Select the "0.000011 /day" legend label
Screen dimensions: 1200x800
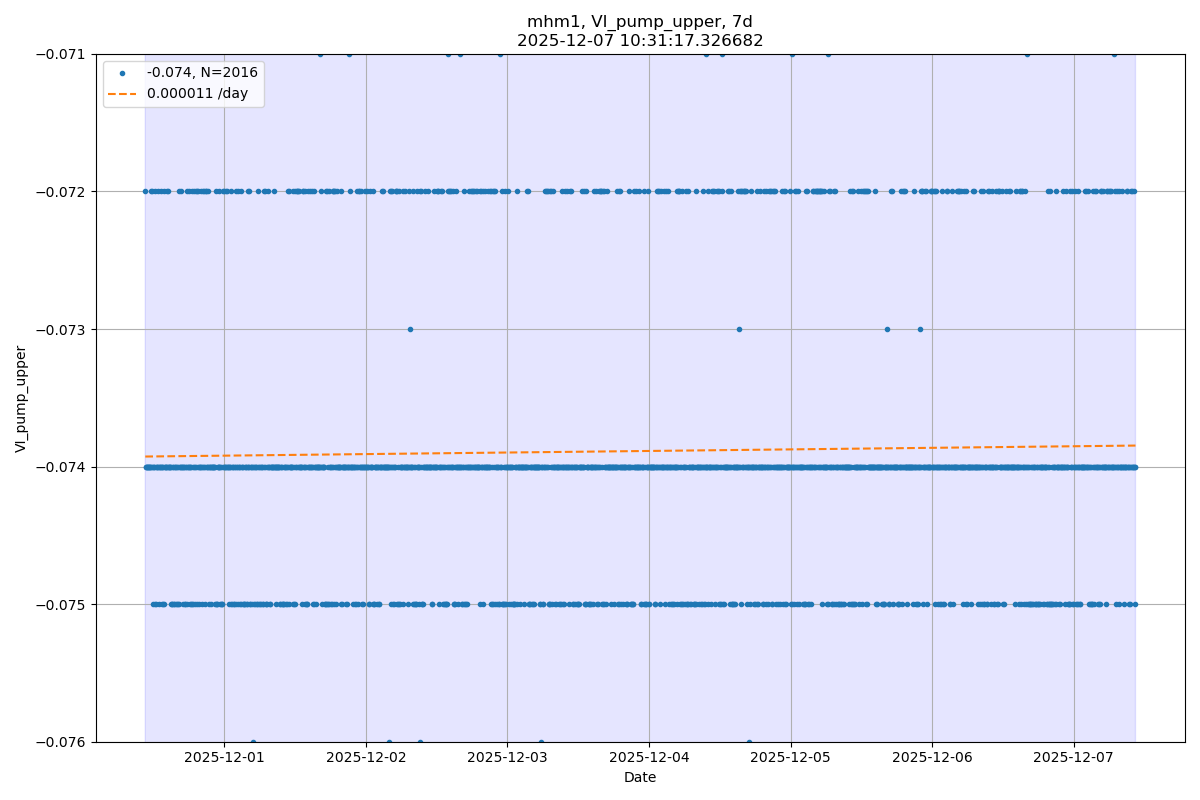coord(197,93)
